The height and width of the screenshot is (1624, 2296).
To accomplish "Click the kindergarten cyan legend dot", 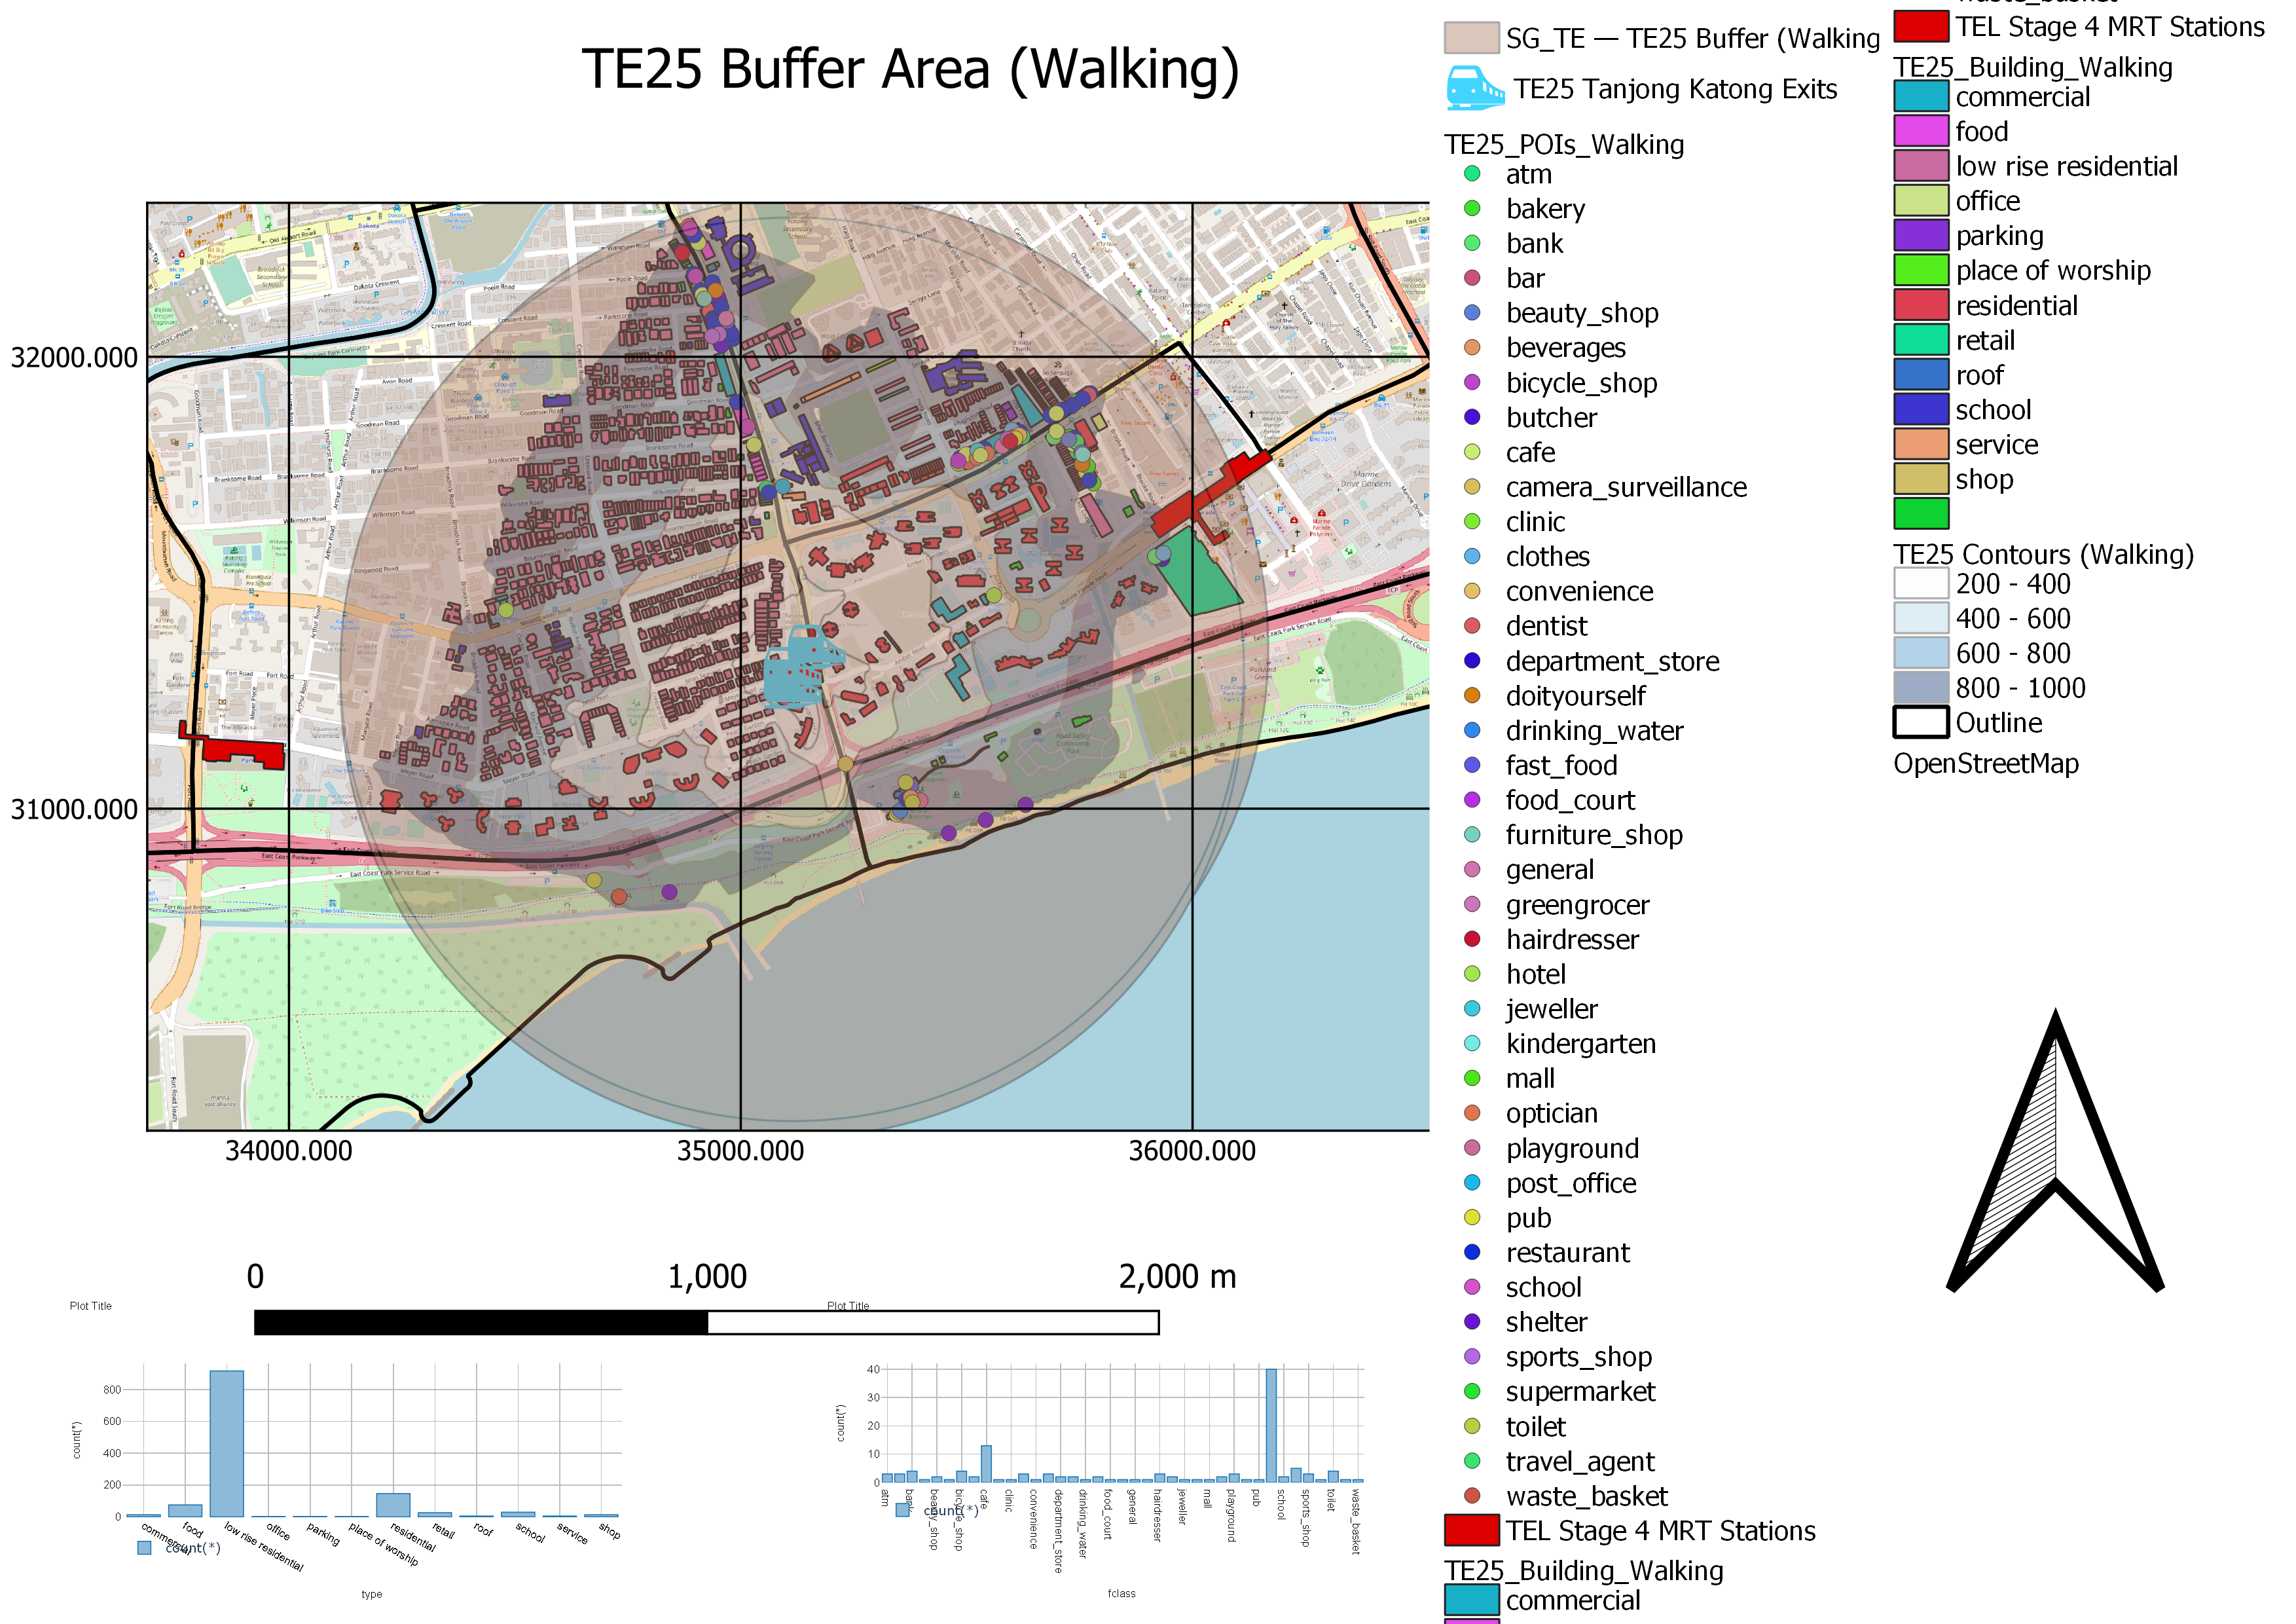I will pyautogui.click(x=1472, y=1043).
